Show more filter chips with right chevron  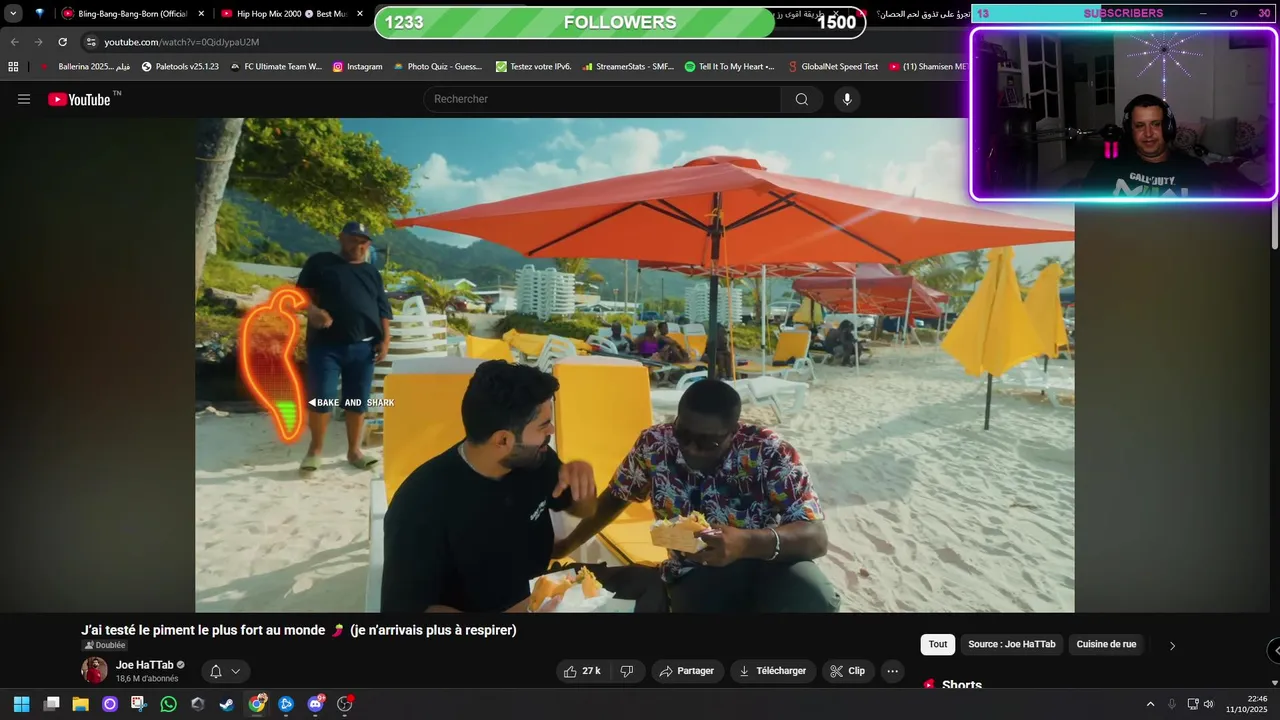[1172, 646]
